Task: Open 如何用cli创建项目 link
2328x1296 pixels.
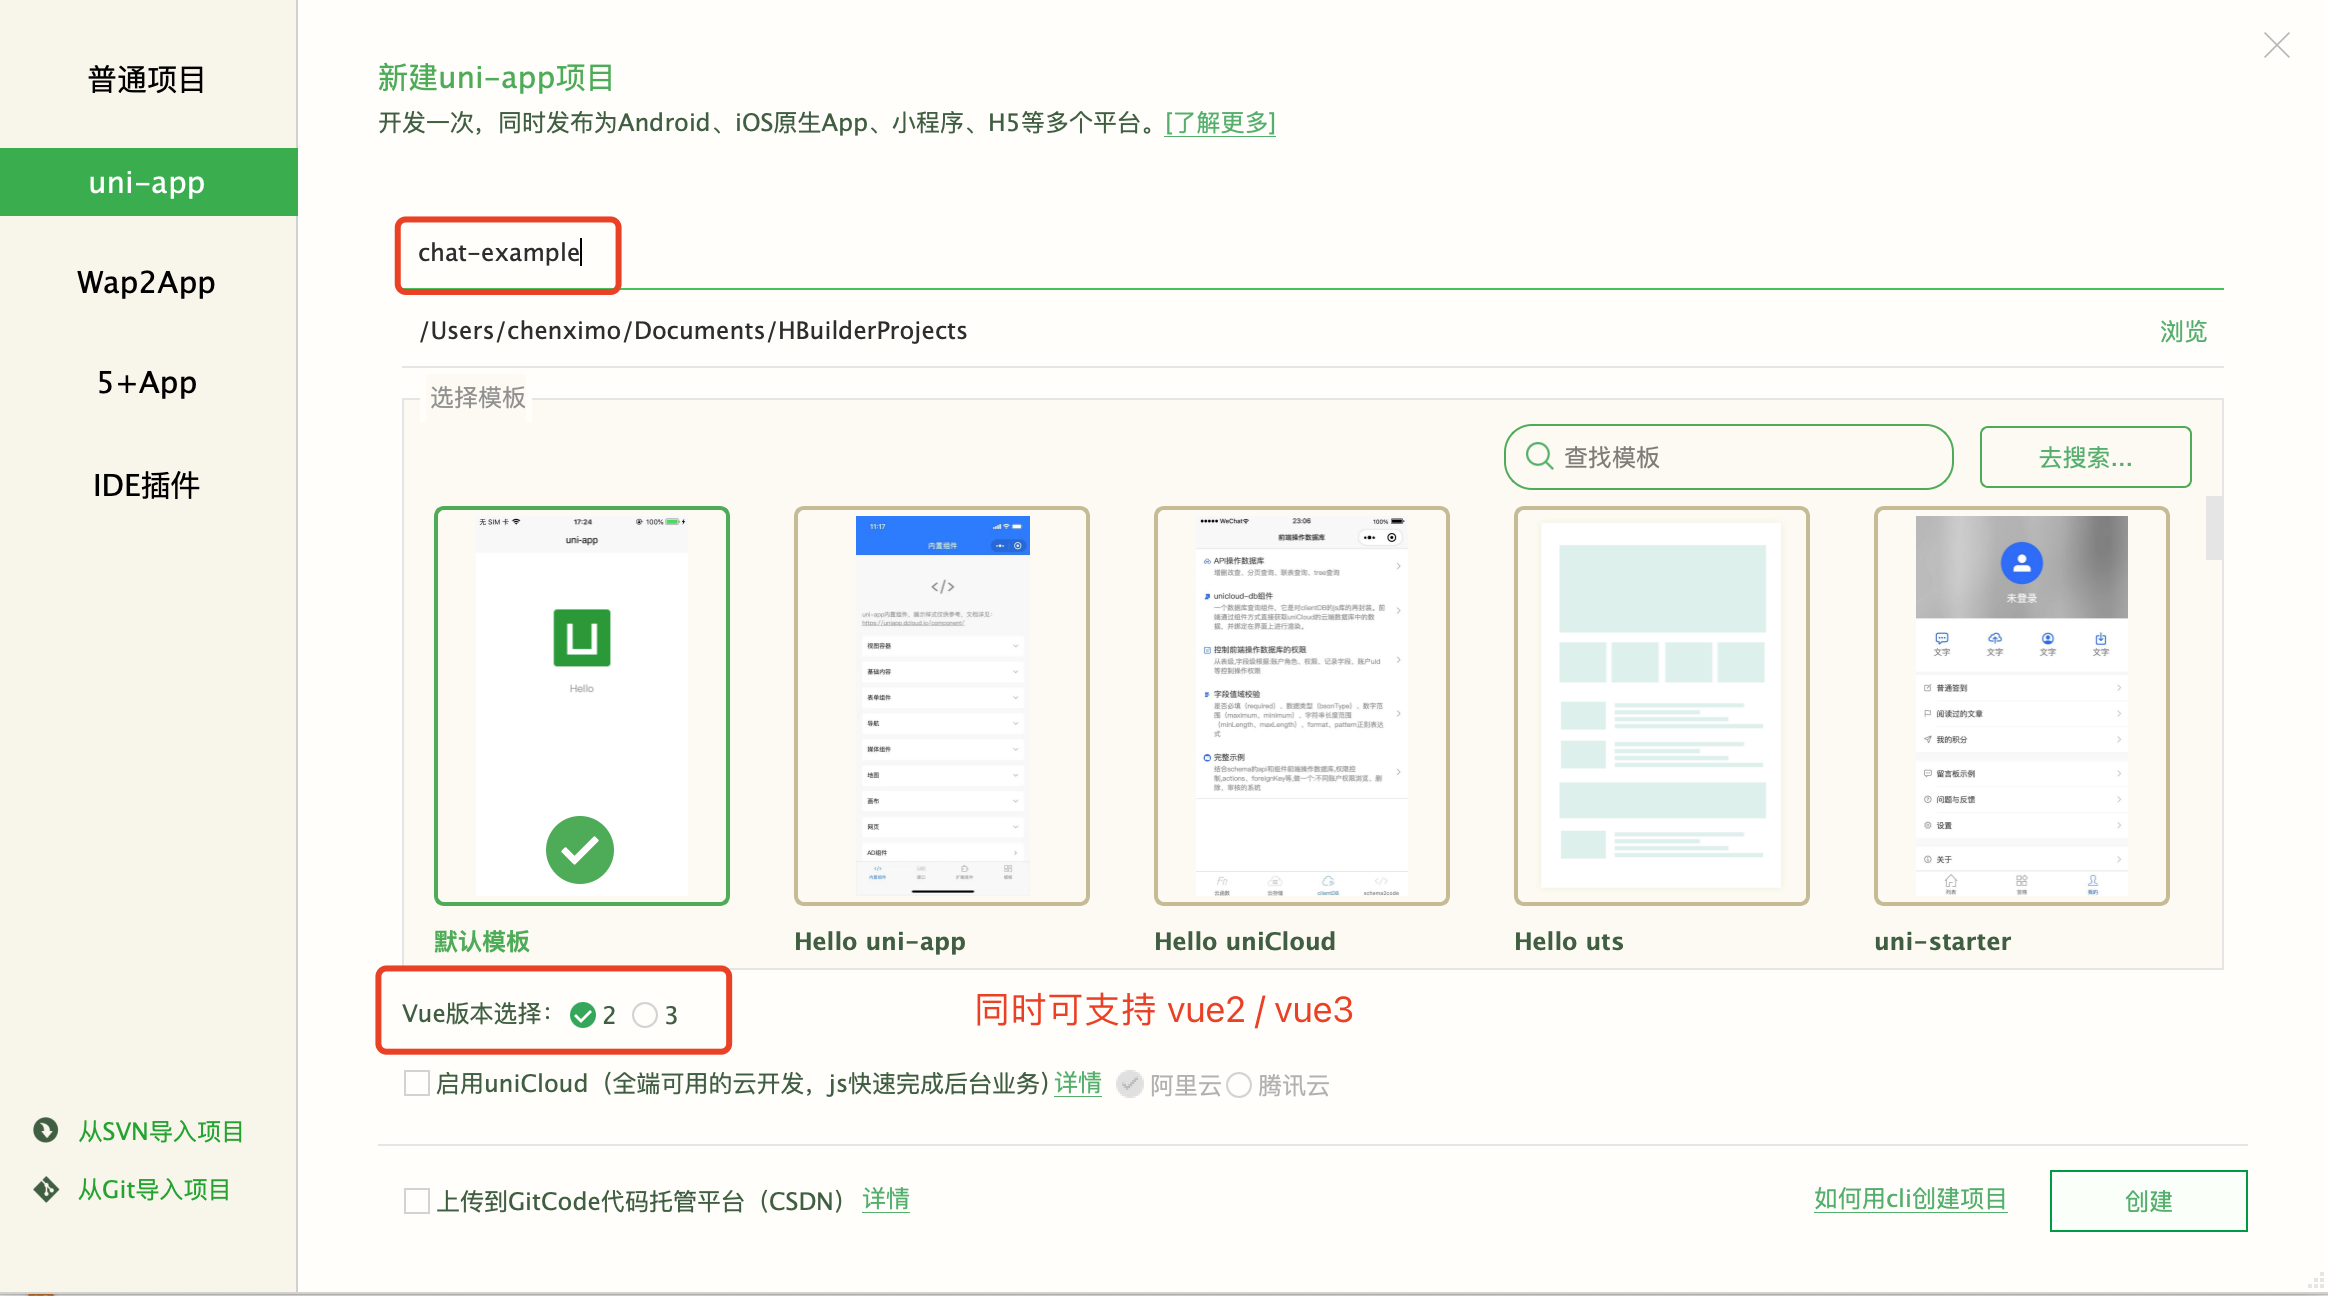Action: [1911, 1199]
